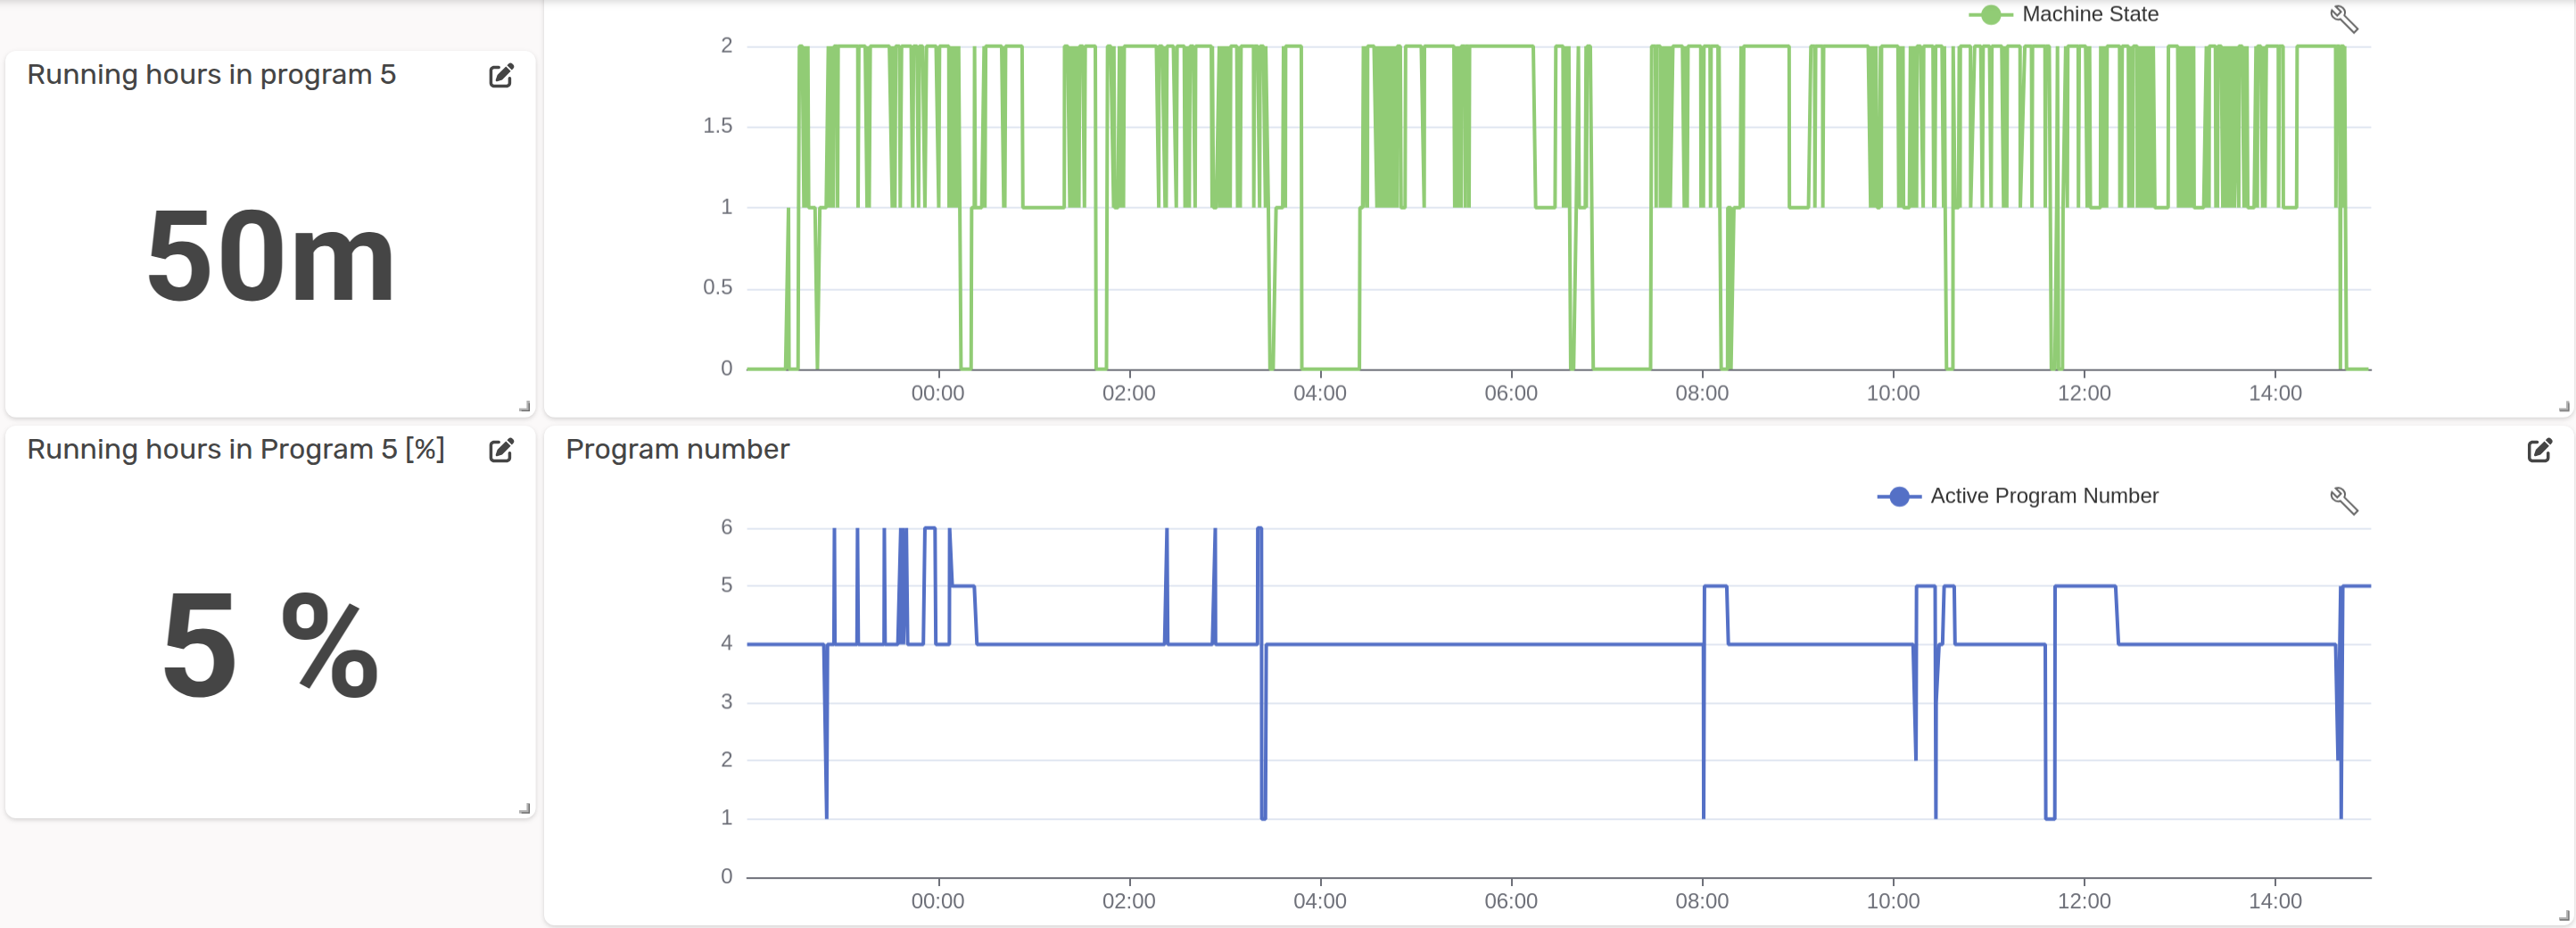Edit the 'Running hours in program 5' widget
The height and width of the screenshot is (928, 2576).
tap(501, 76)
